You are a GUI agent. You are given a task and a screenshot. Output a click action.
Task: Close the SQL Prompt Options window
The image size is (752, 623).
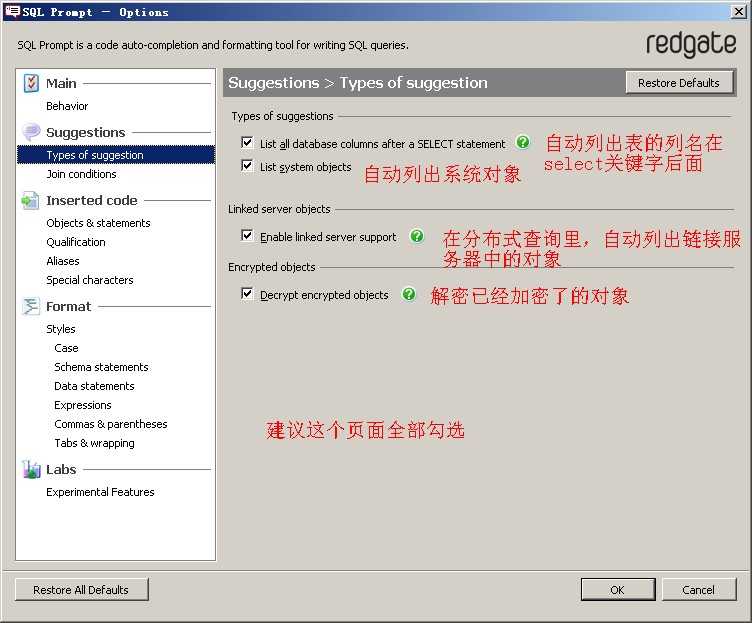click(x=739, y=12)
